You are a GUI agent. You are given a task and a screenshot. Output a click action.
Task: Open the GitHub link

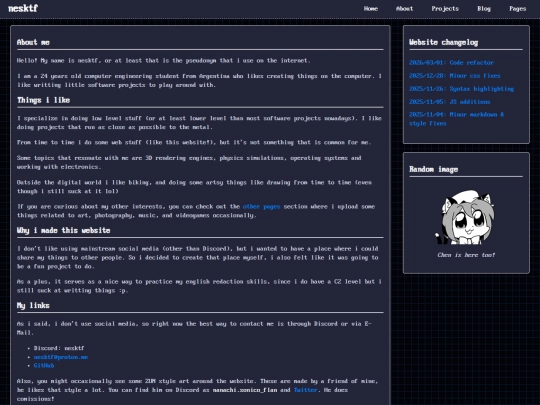(x=44, y=366)
